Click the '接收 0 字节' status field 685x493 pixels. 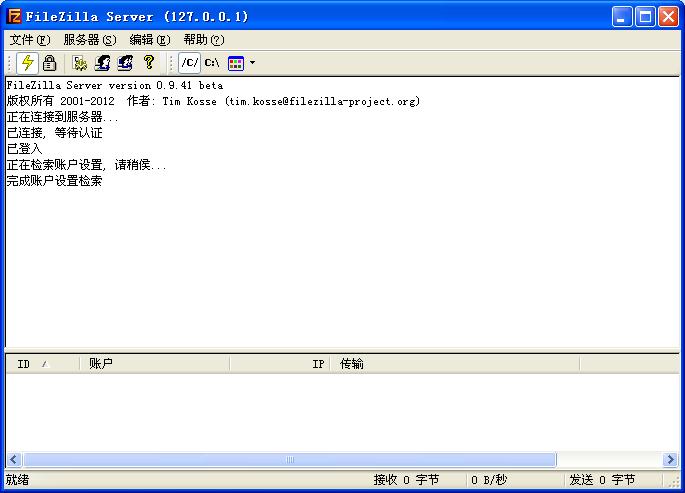point(406,480)
